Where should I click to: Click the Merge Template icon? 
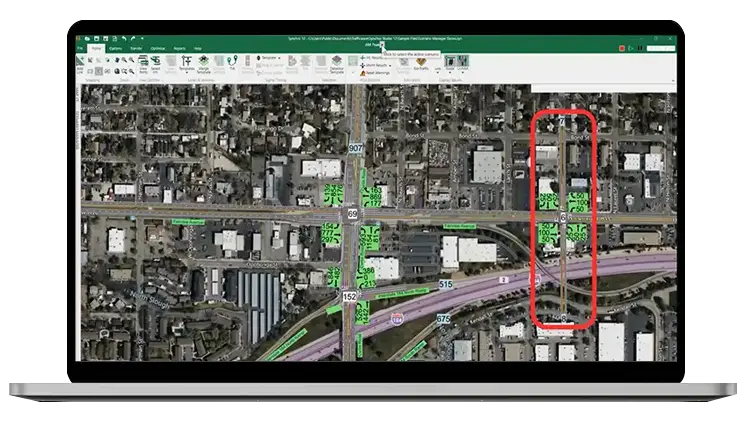(x=204, y=65)
